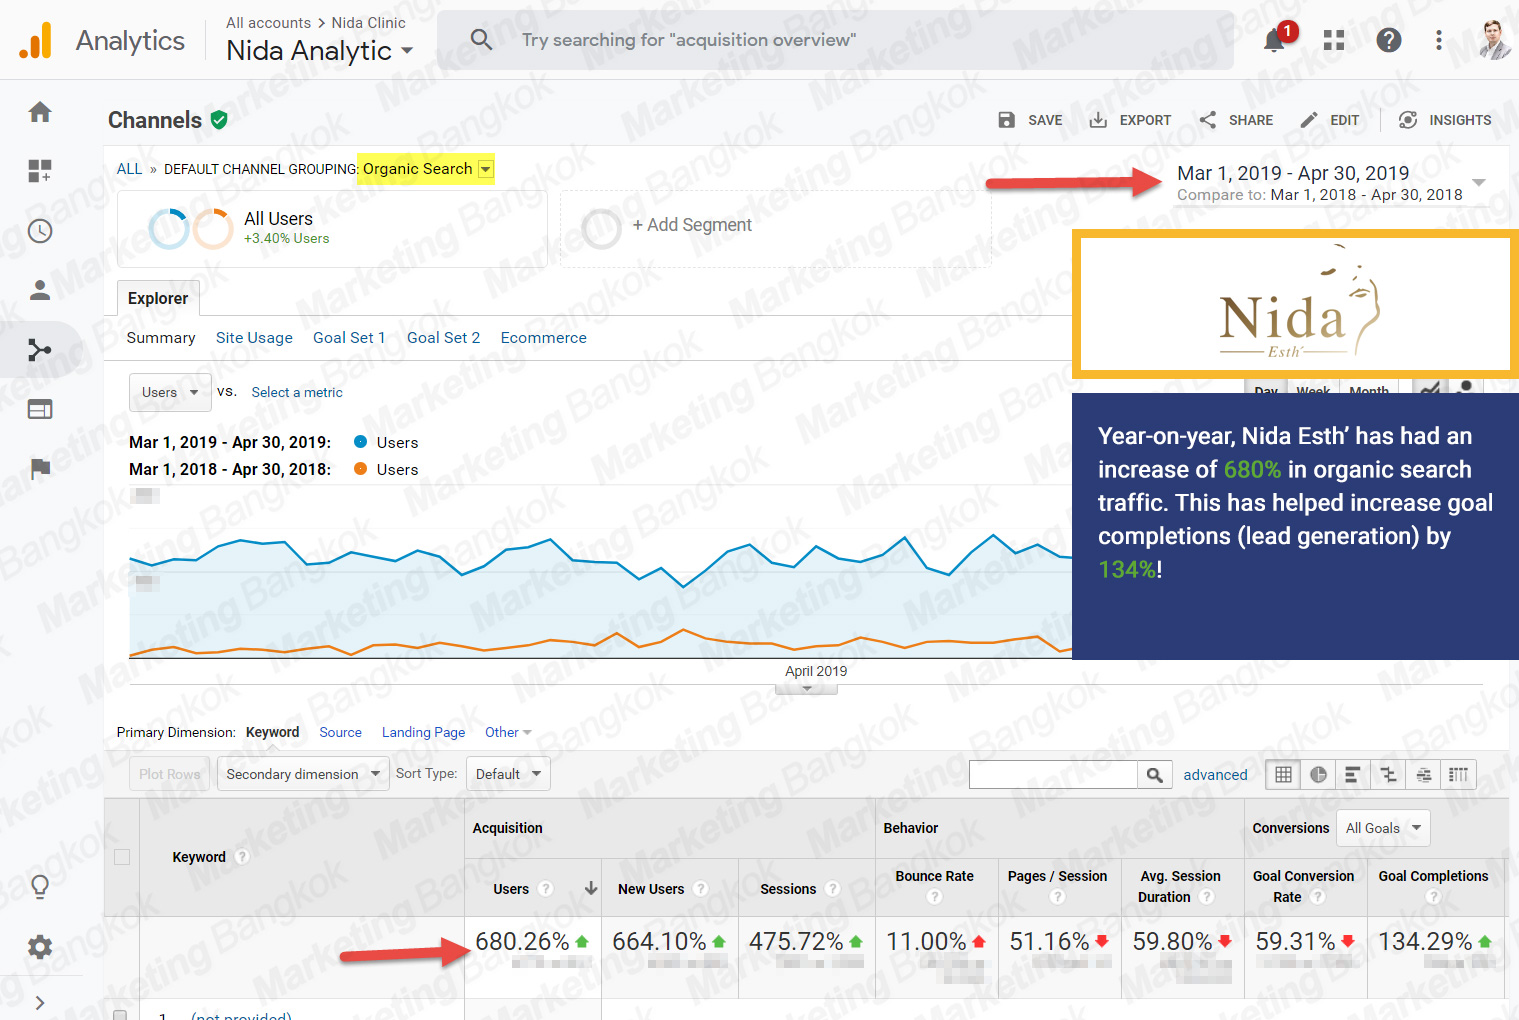Open Customization dashboards icon in sidebar
Image resolution: width=1519 pixels, height=1020 pixels.
pos(40,171)
